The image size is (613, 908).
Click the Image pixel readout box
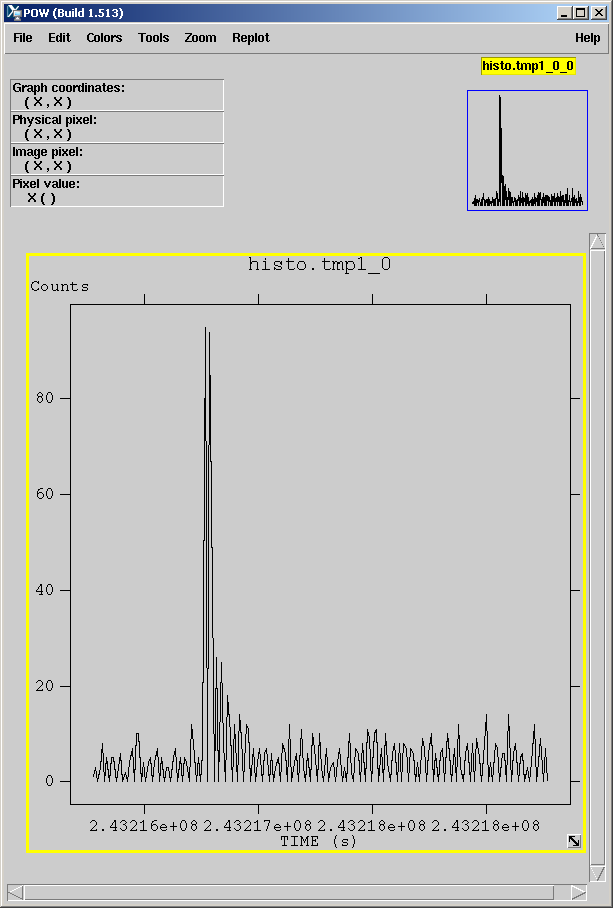[x=117, y=159]
